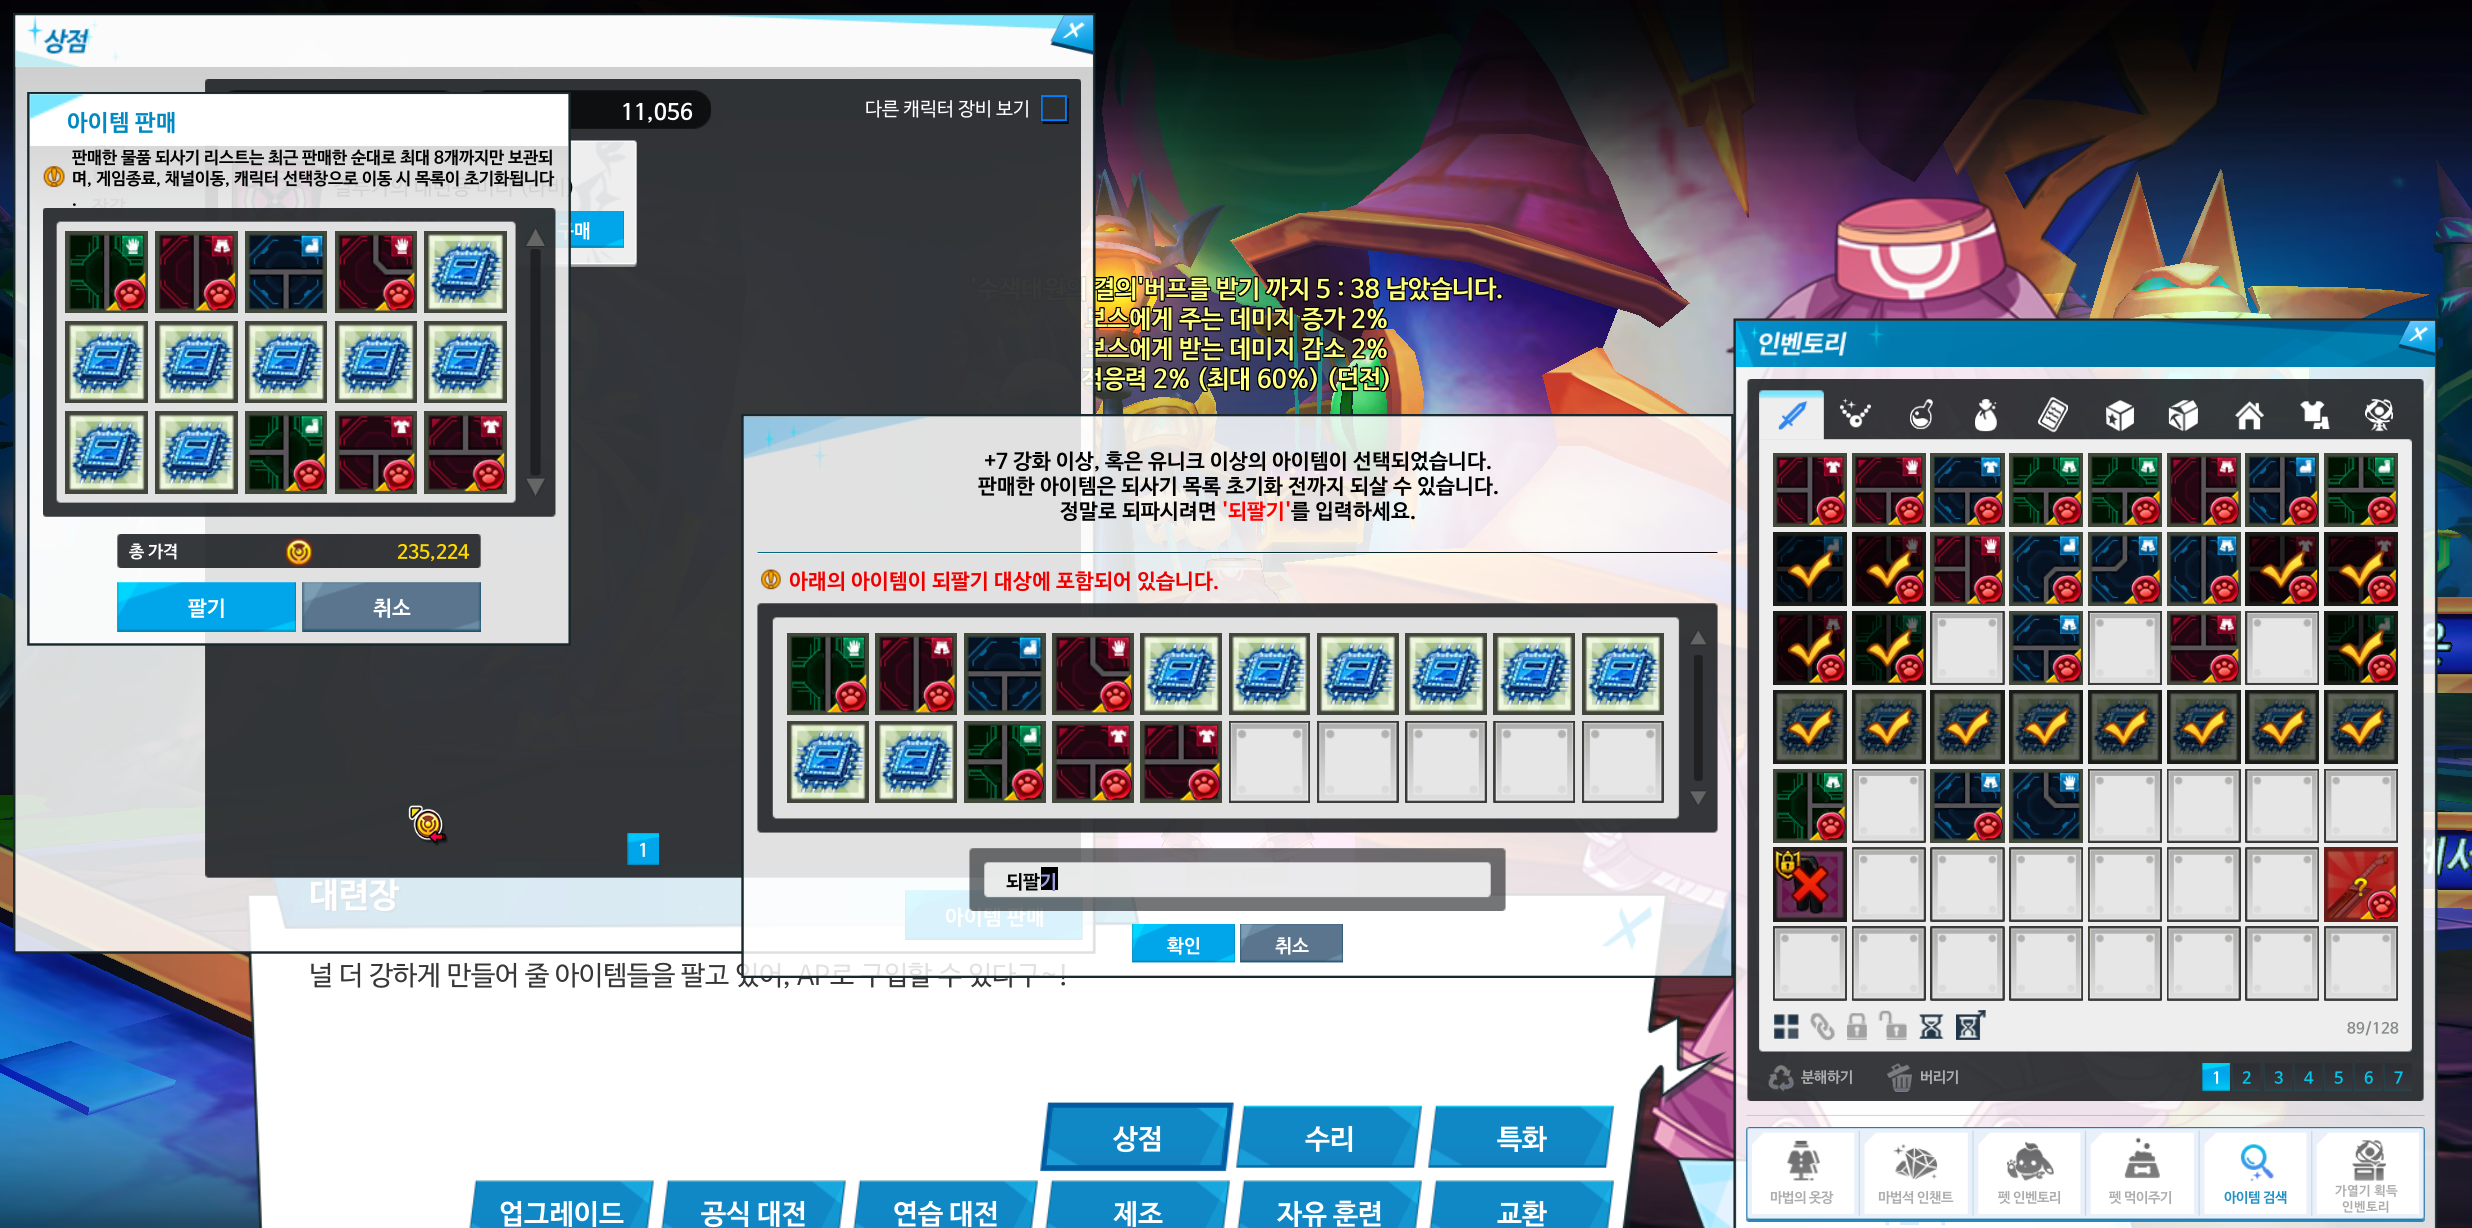
Task: Close the 인벤토리 window
Action: 2417,334
